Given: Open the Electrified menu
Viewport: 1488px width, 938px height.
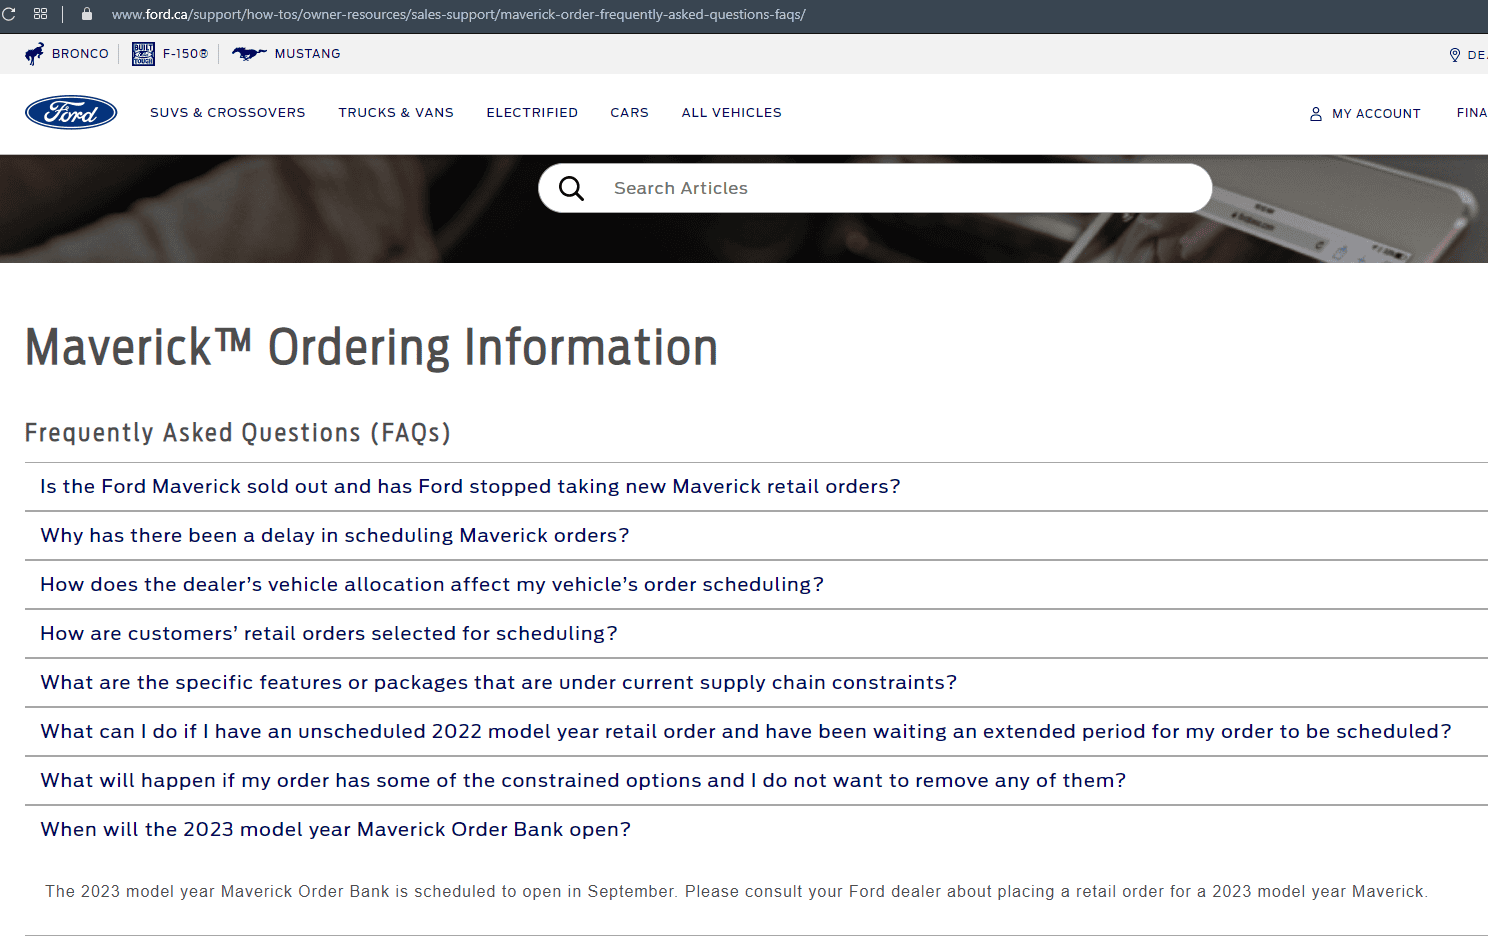Looking at the screenshot, I should pyautogui.click(x=532, y=113).
